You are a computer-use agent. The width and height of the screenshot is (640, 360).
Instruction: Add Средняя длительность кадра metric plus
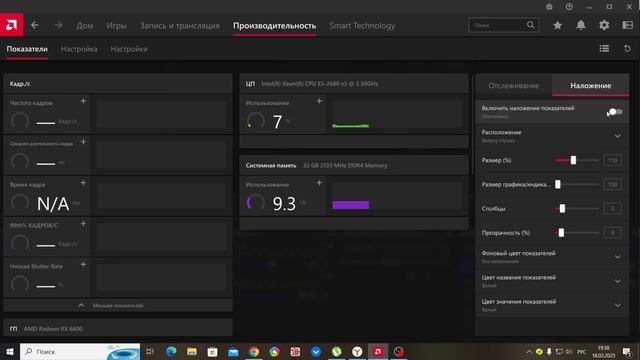click(x=83, y=142)
